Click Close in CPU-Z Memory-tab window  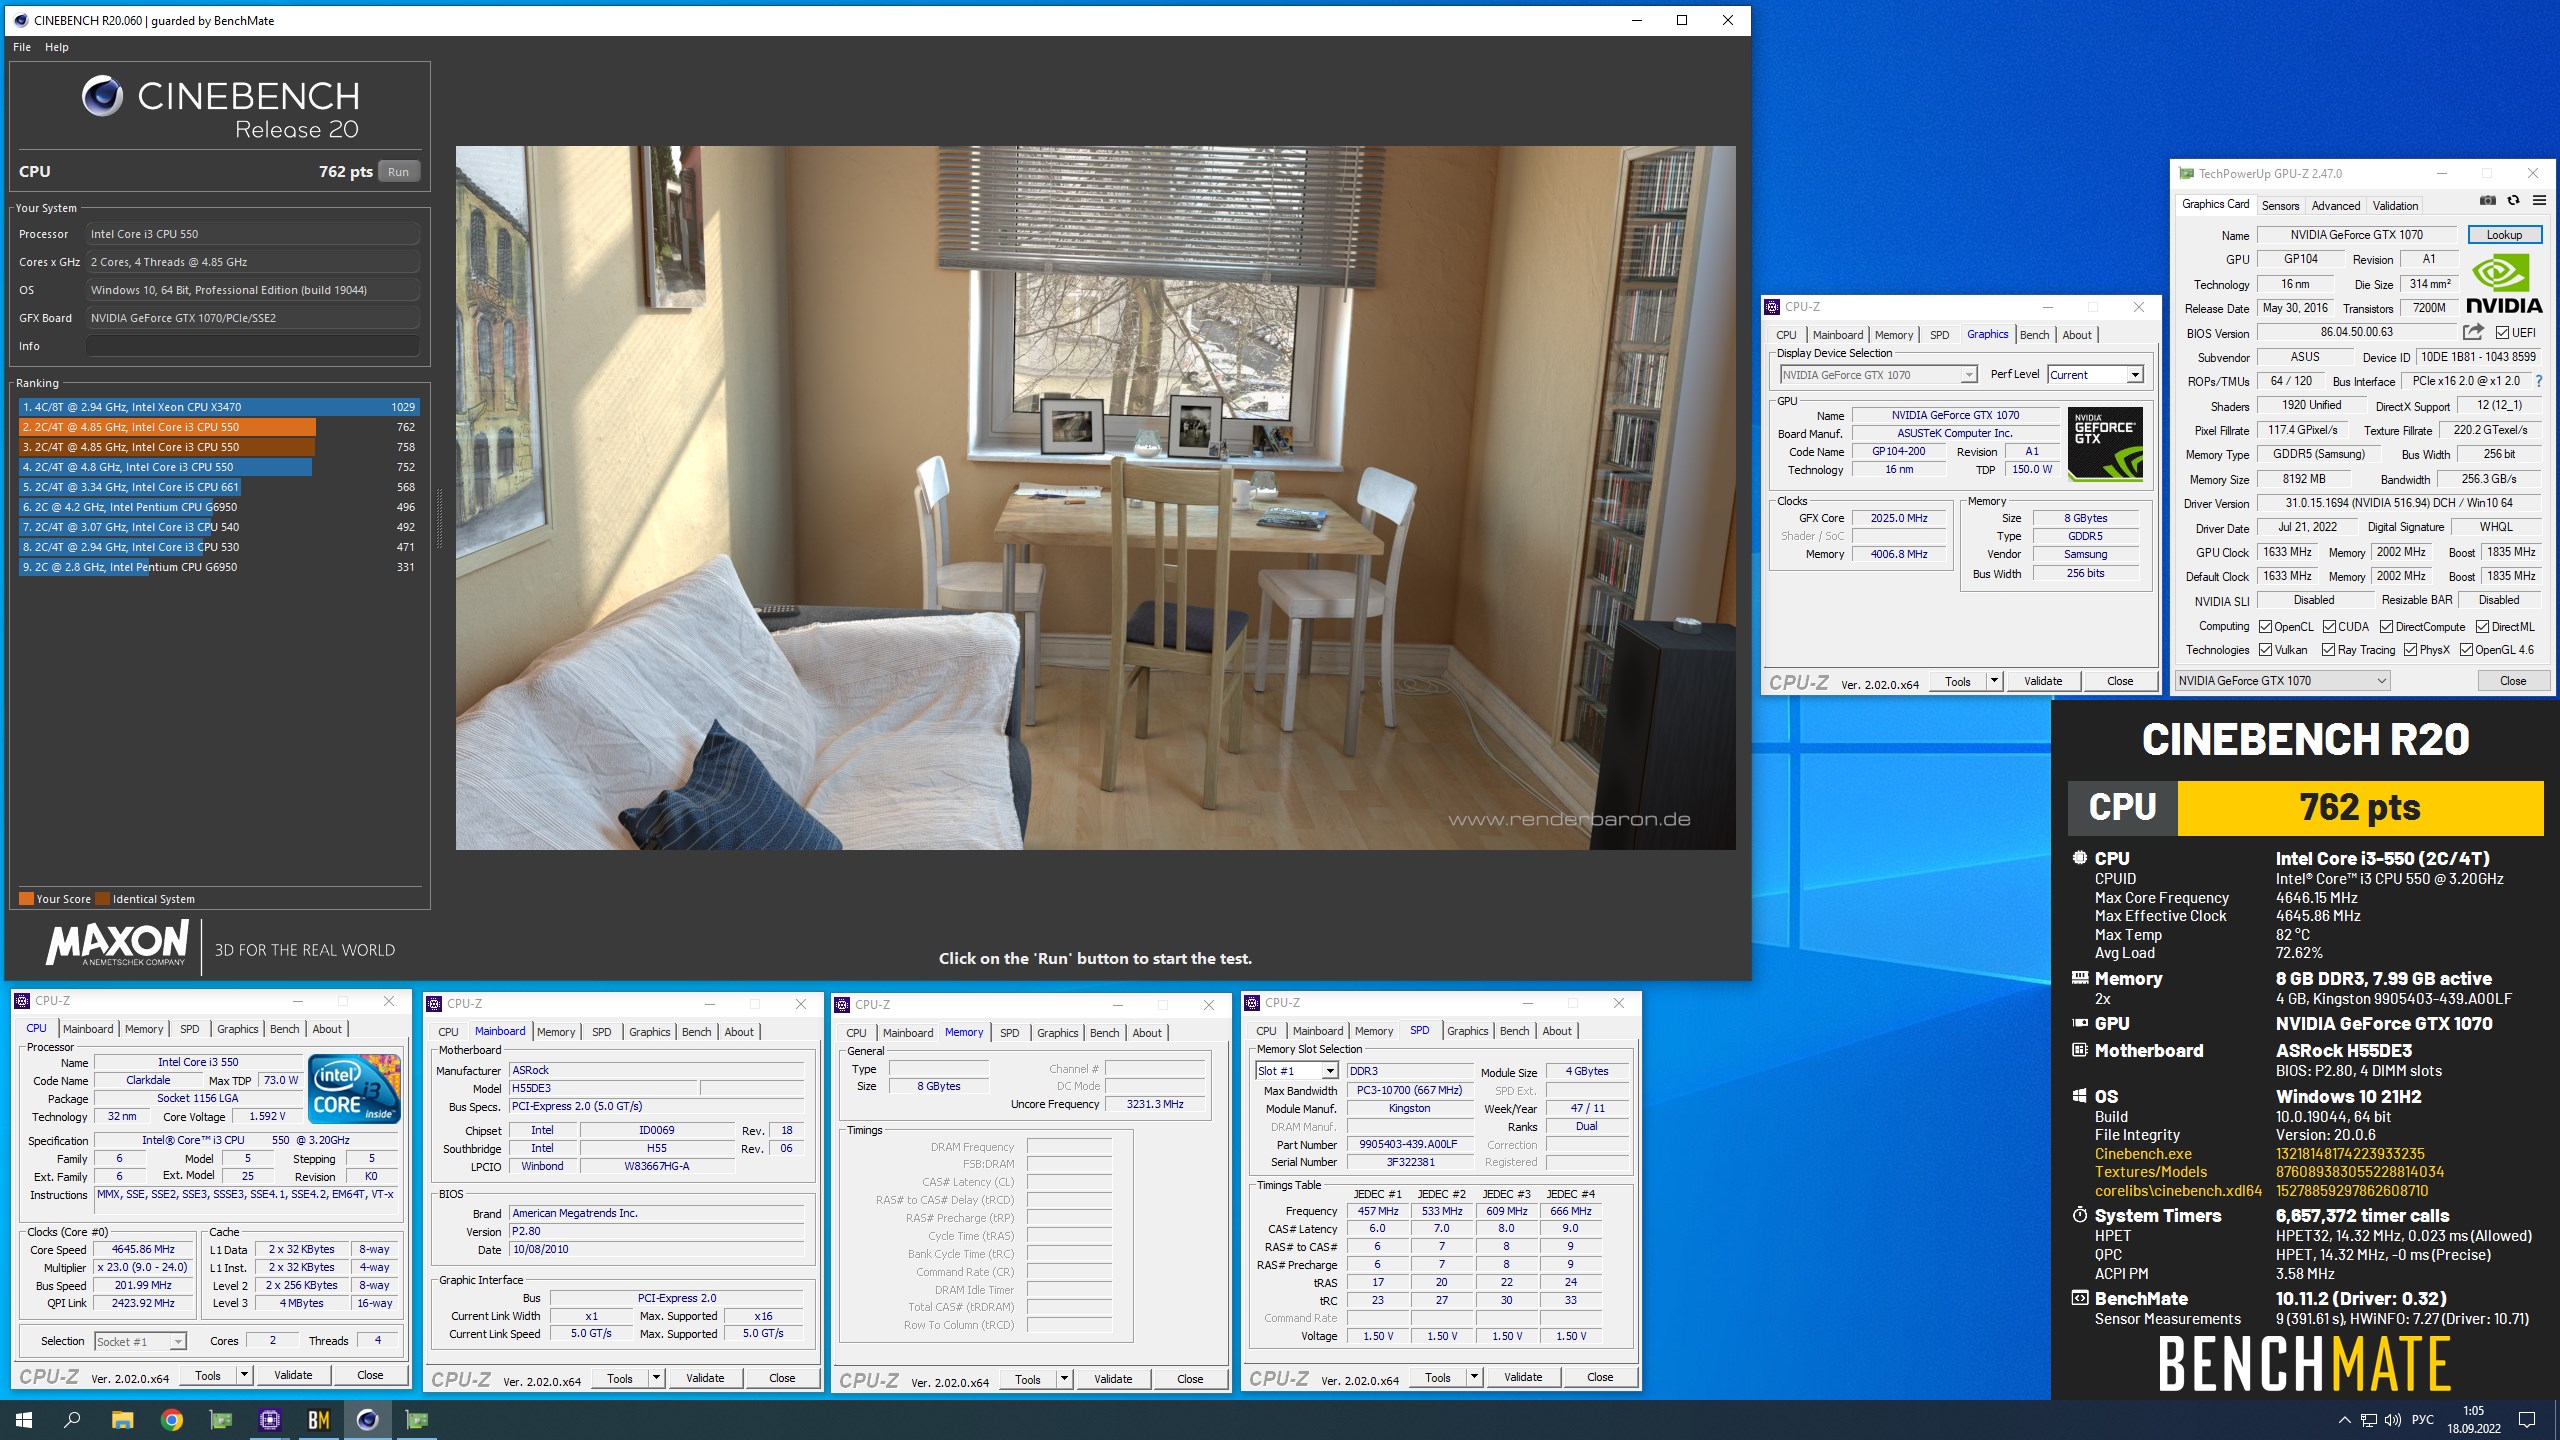coord(1190,1379)
